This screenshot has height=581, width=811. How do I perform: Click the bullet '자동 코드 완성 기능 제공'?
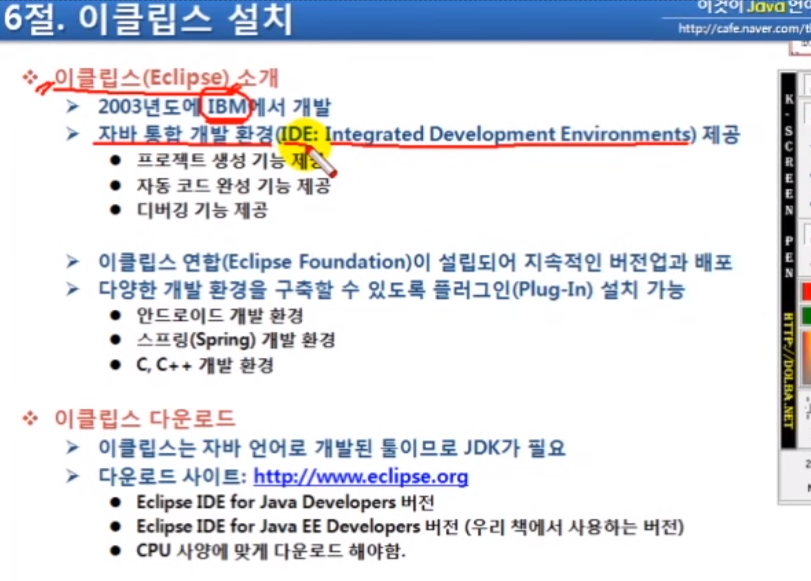coord(233,185)
